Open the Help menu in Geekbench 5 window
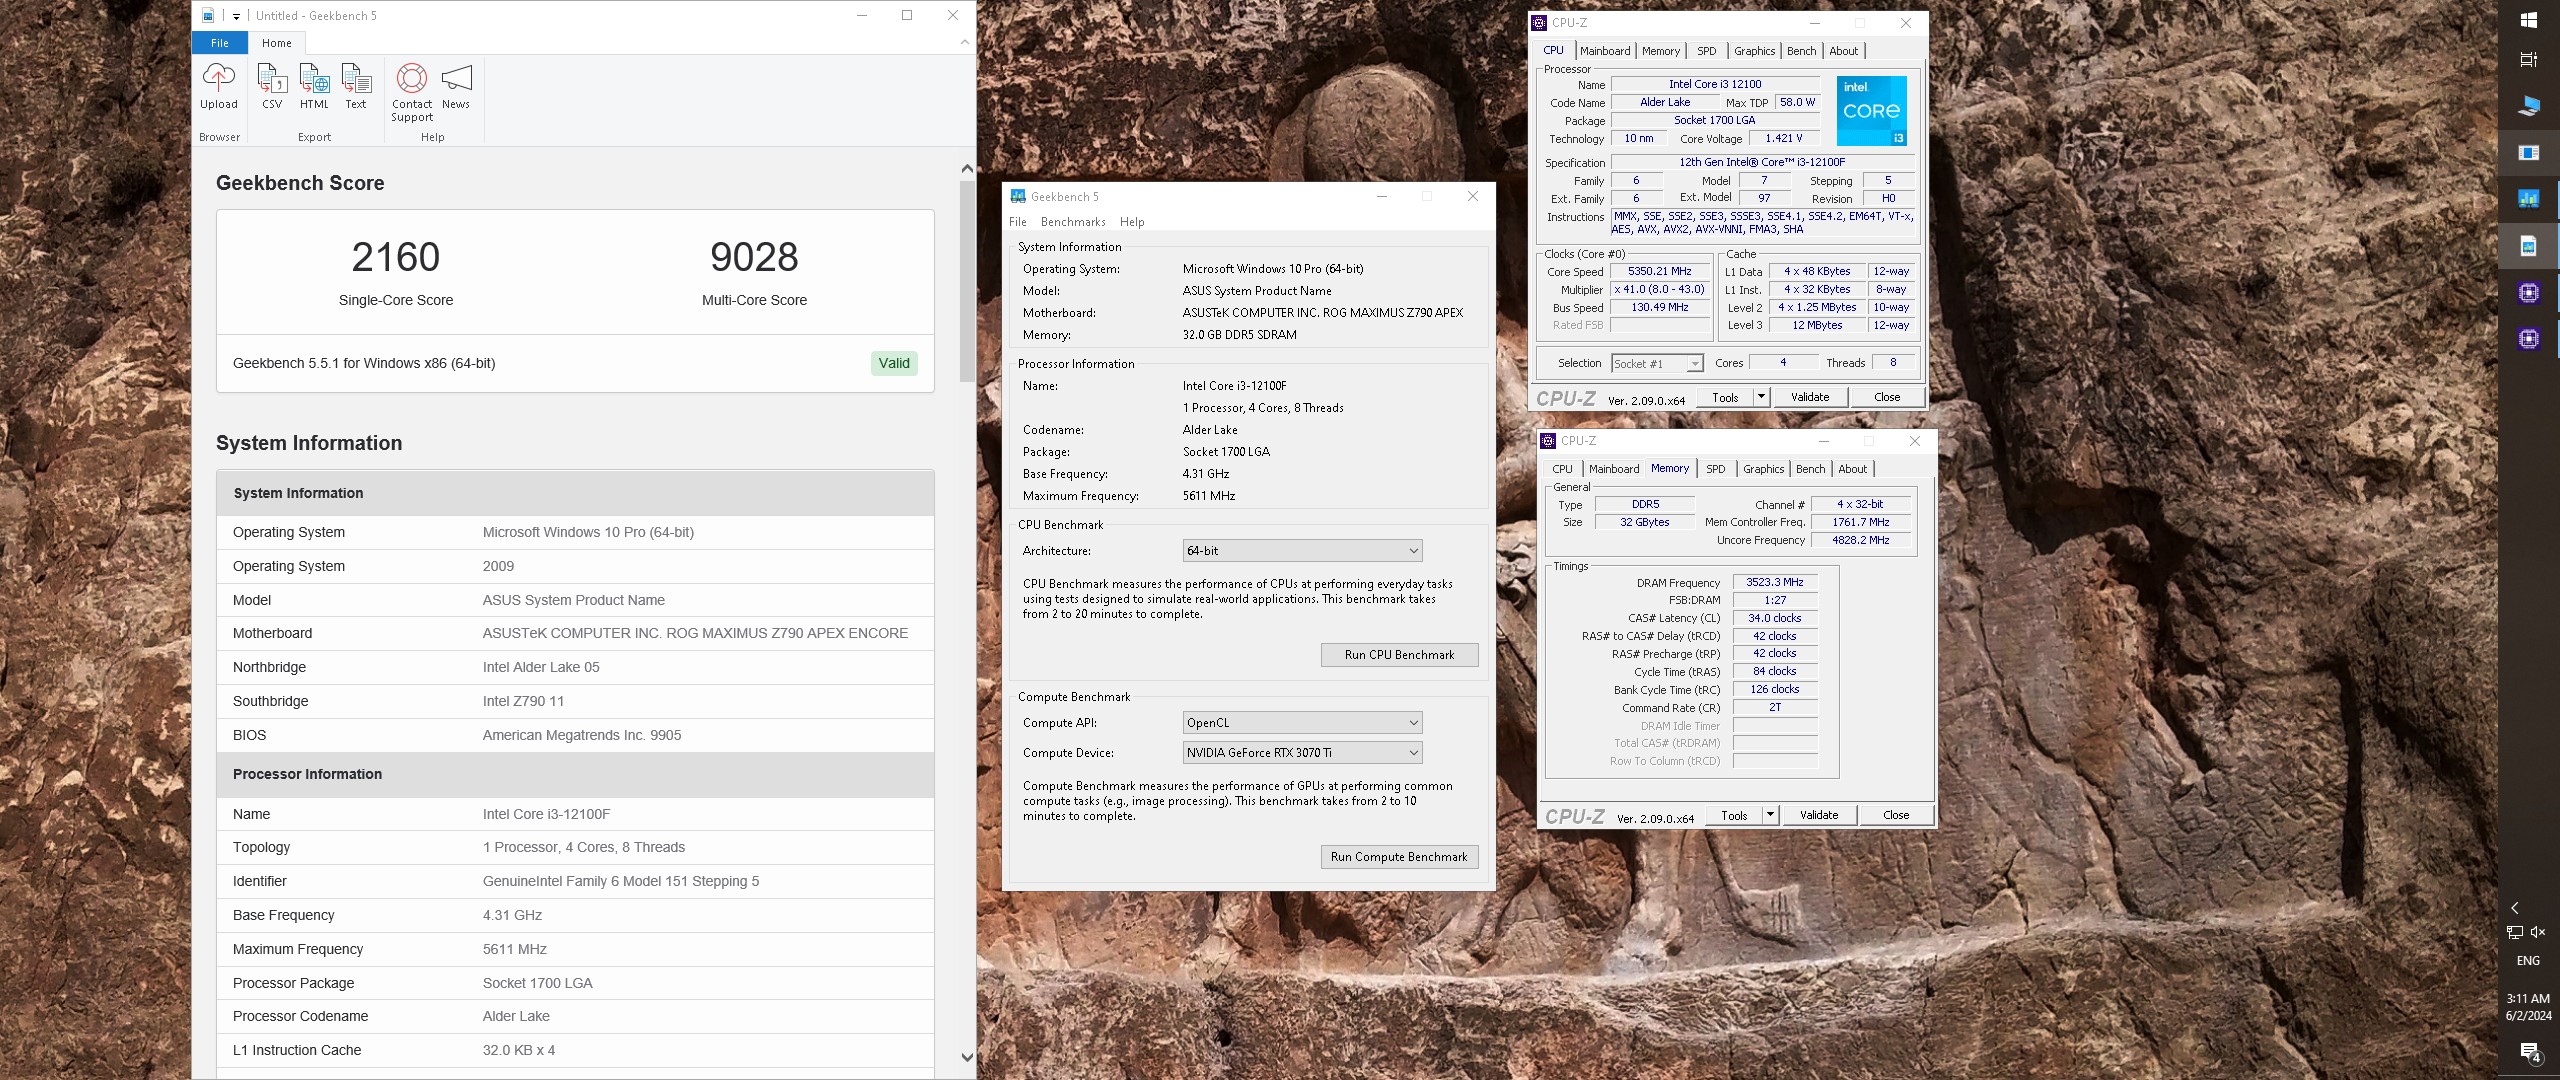Image resolution: width=2560 pixels, height=1080 pixels. pyautogui.click(x=1132, y=222)
